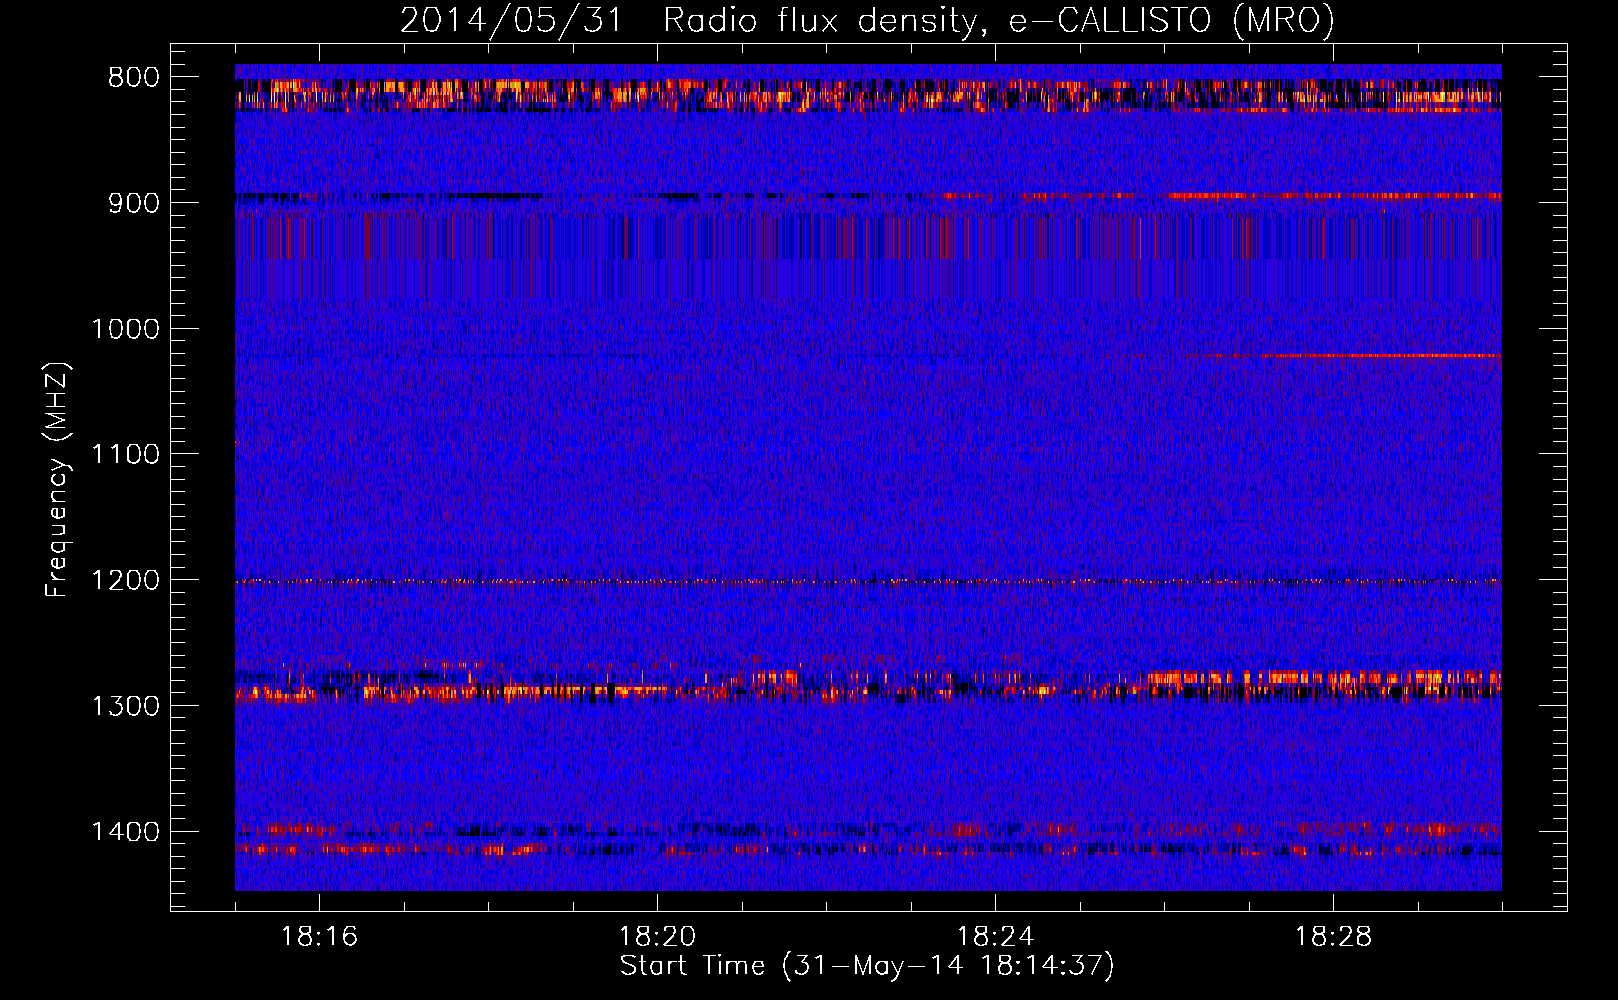Screen dimensions: 1618x1000
Task: Click the plot title '2014/05/31 Radio flux density, e-CALLISTO (MRO)'
Action: click(x=867, y=20)
